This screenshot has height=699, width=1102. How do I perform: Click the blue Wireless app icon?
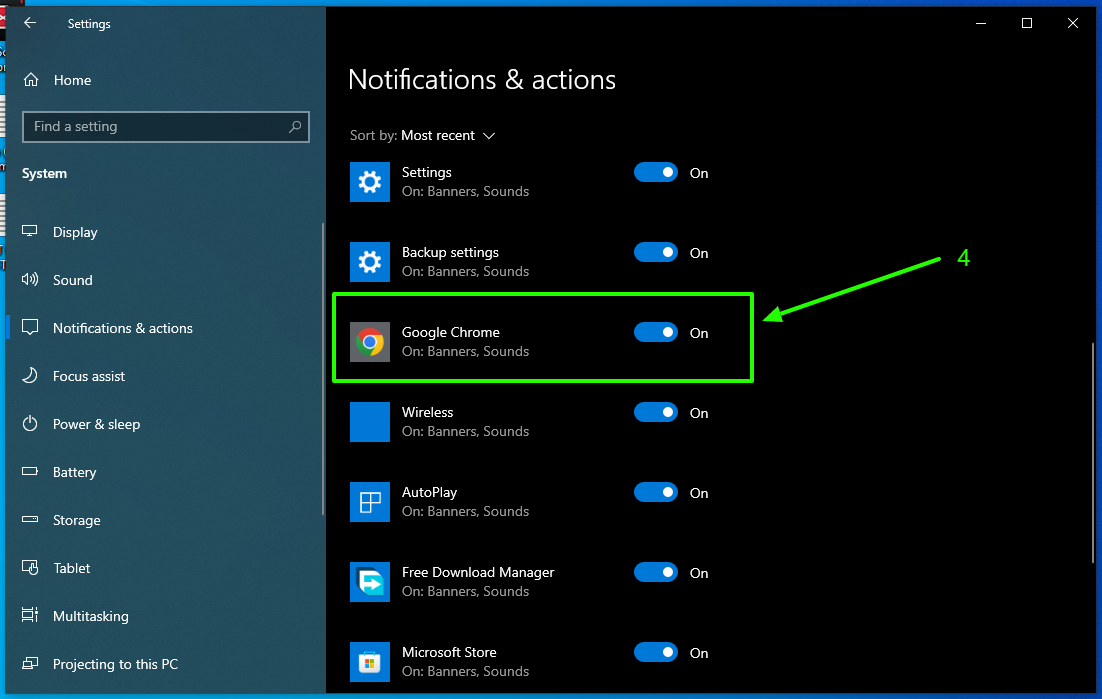tap(370, 422)
